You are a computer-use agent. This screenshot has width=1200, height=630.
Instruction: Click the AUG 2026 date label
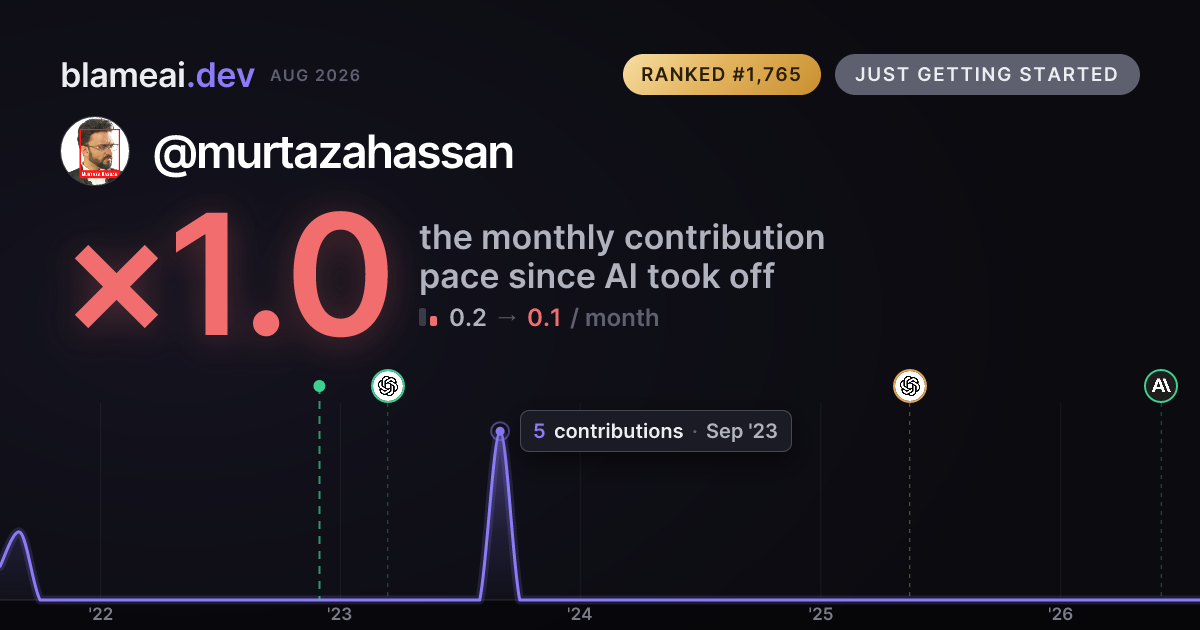click(x=315, y=76)
